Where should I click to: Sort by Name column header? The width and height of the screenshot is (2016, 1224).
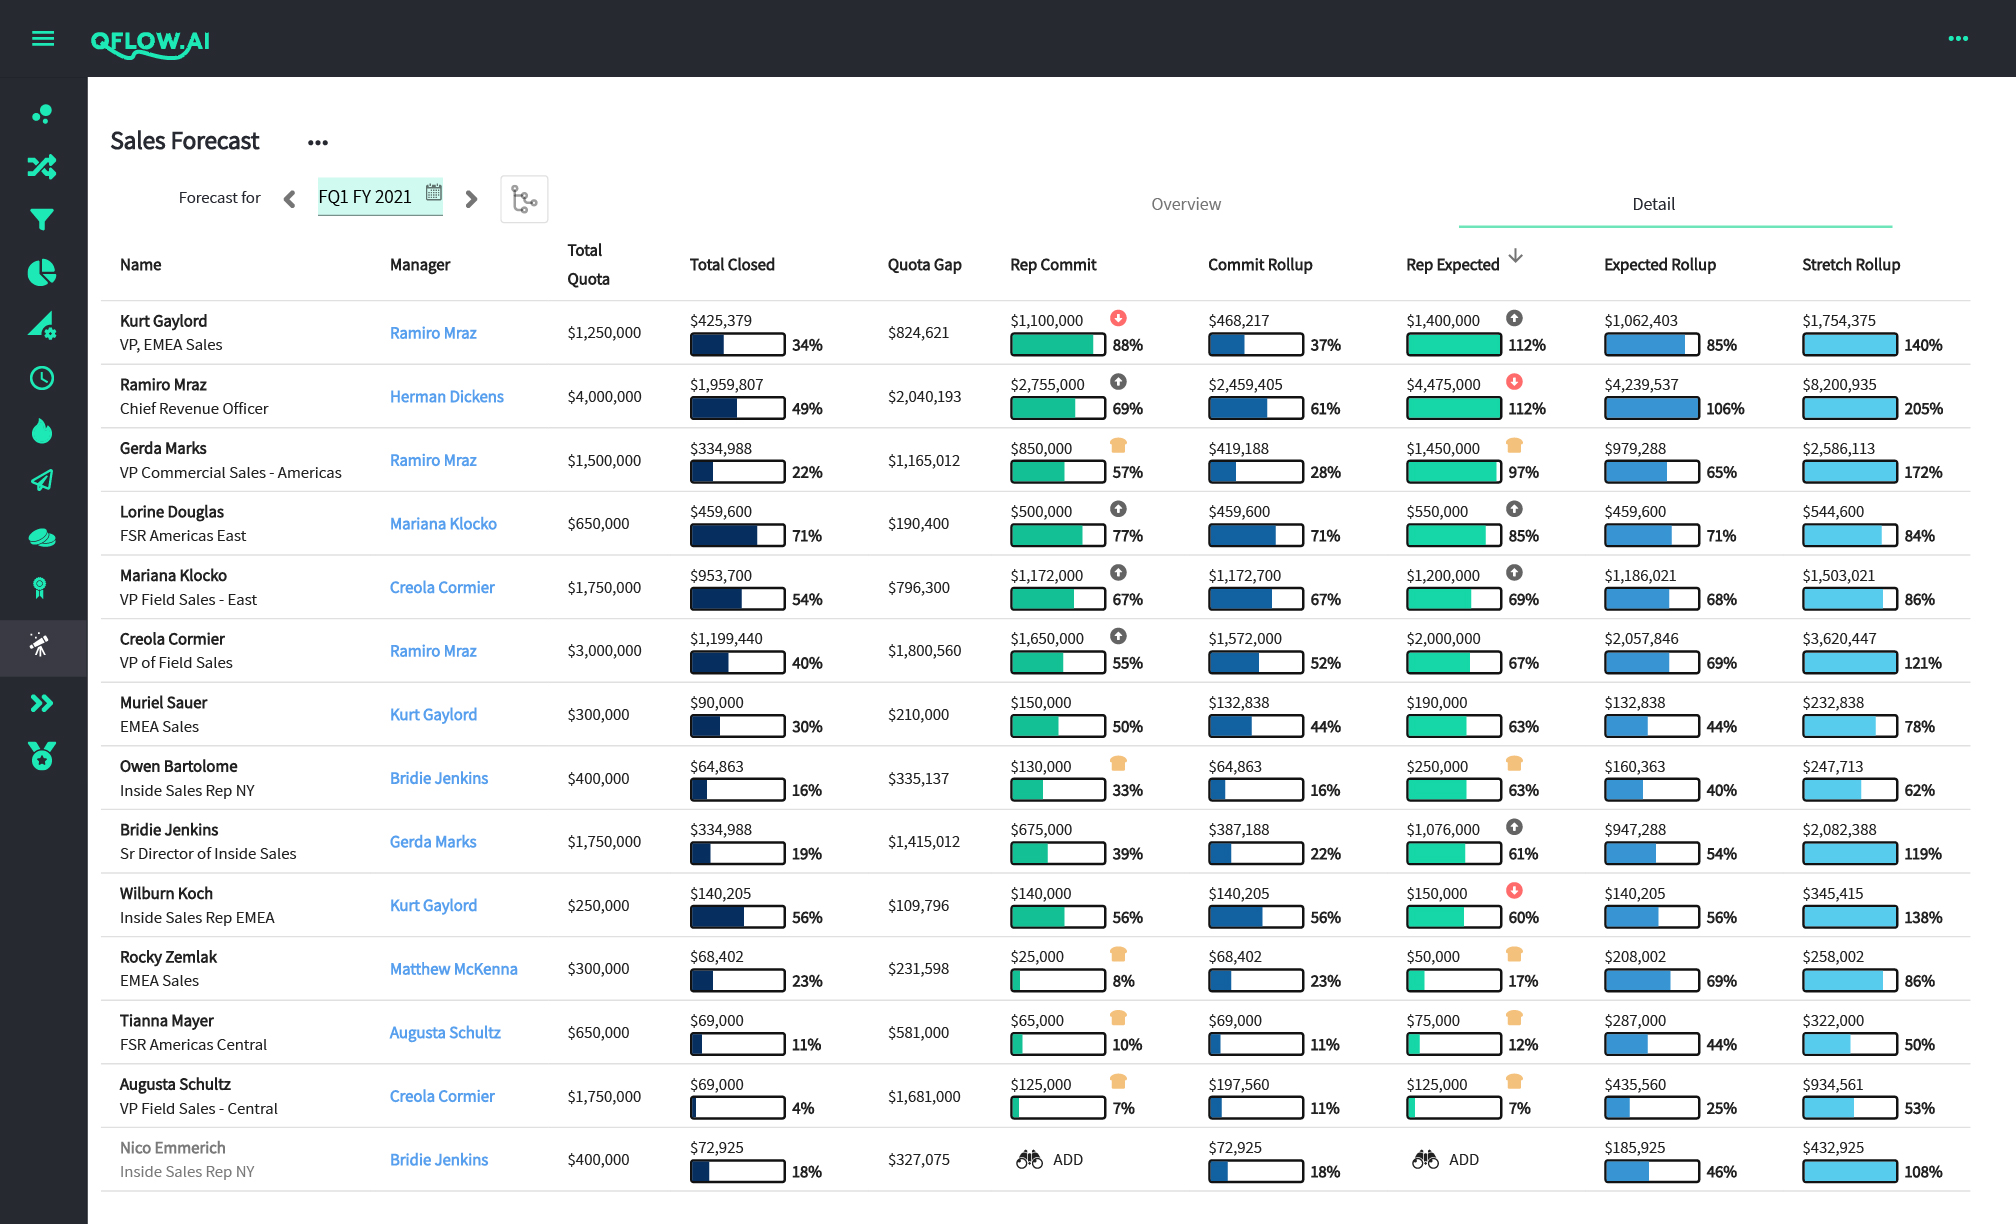(x=140, y=265)
